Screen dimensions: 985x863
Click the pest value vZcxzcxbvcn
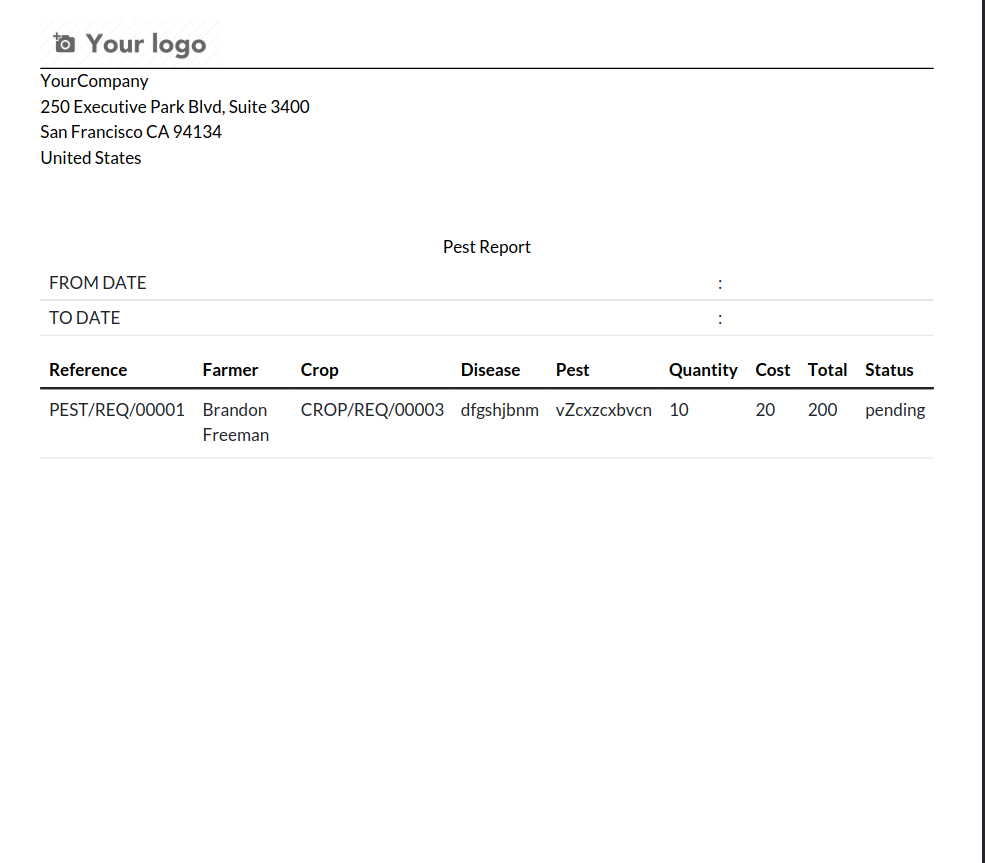point(603,410)
